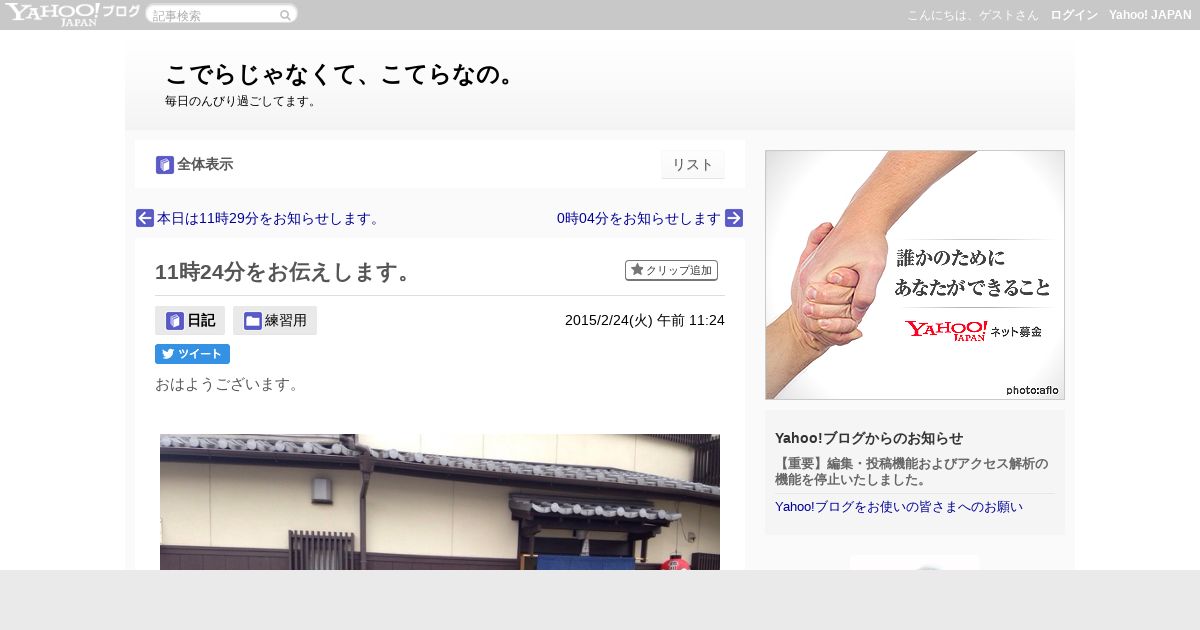Open the building photo in the post

(x=440, y=502)
